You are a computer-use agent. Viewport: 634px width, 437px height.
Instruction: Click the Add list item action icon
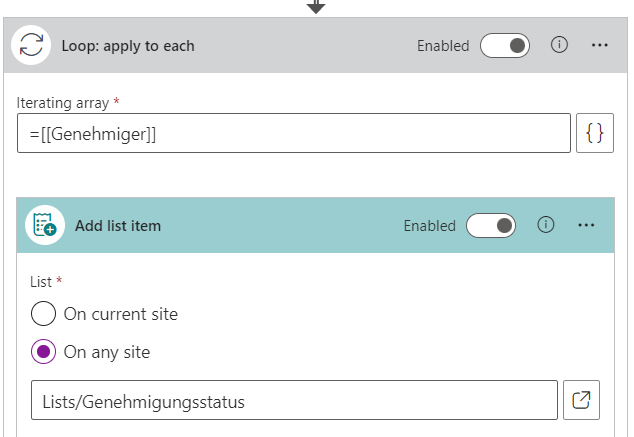click(44, 226)
